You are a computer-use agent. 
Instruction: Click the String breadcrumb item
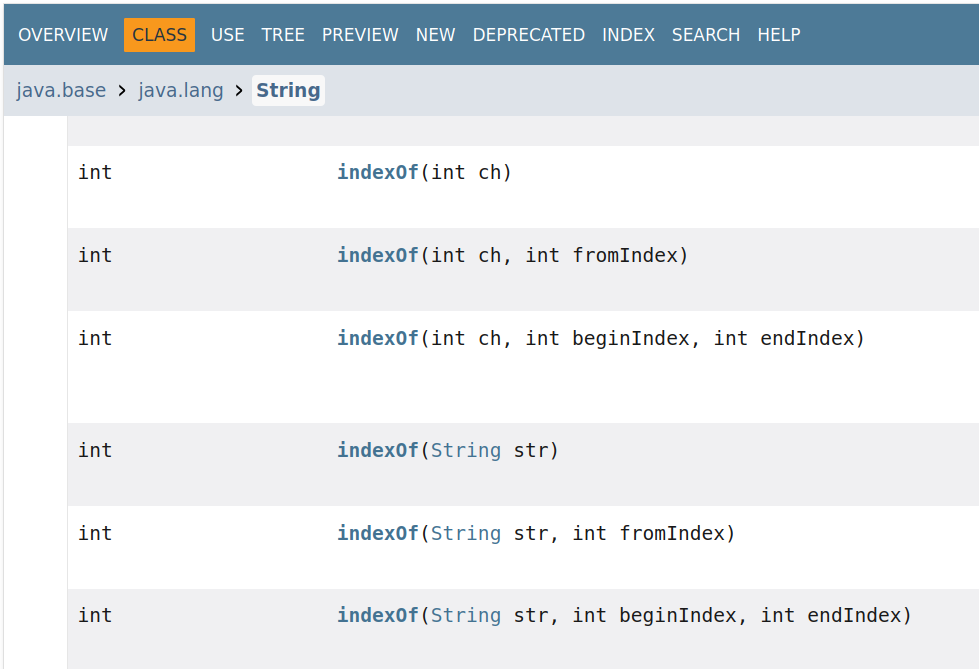click(288, 91)
